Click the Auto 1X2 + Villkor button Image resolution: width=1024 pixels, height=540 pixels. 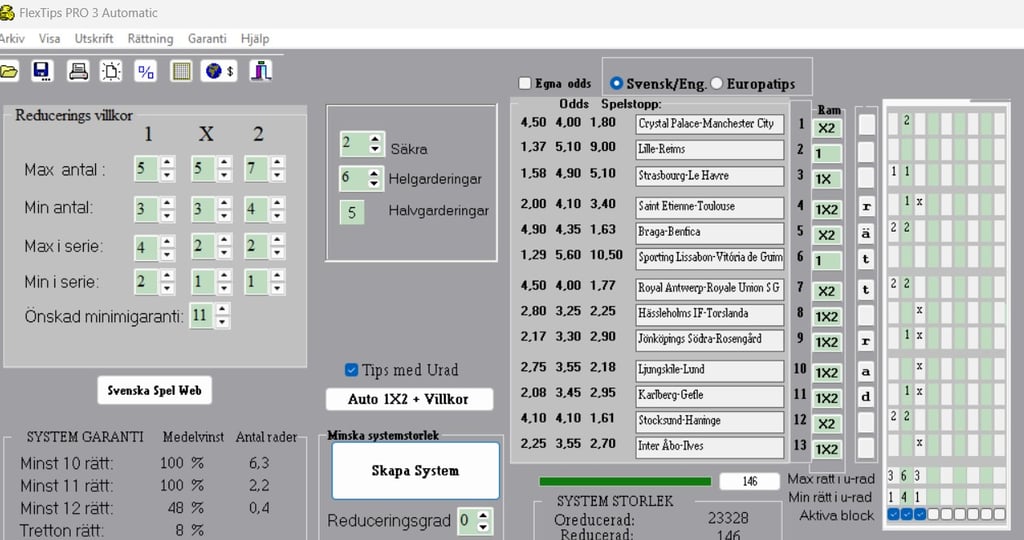click(x=409, y=399)
